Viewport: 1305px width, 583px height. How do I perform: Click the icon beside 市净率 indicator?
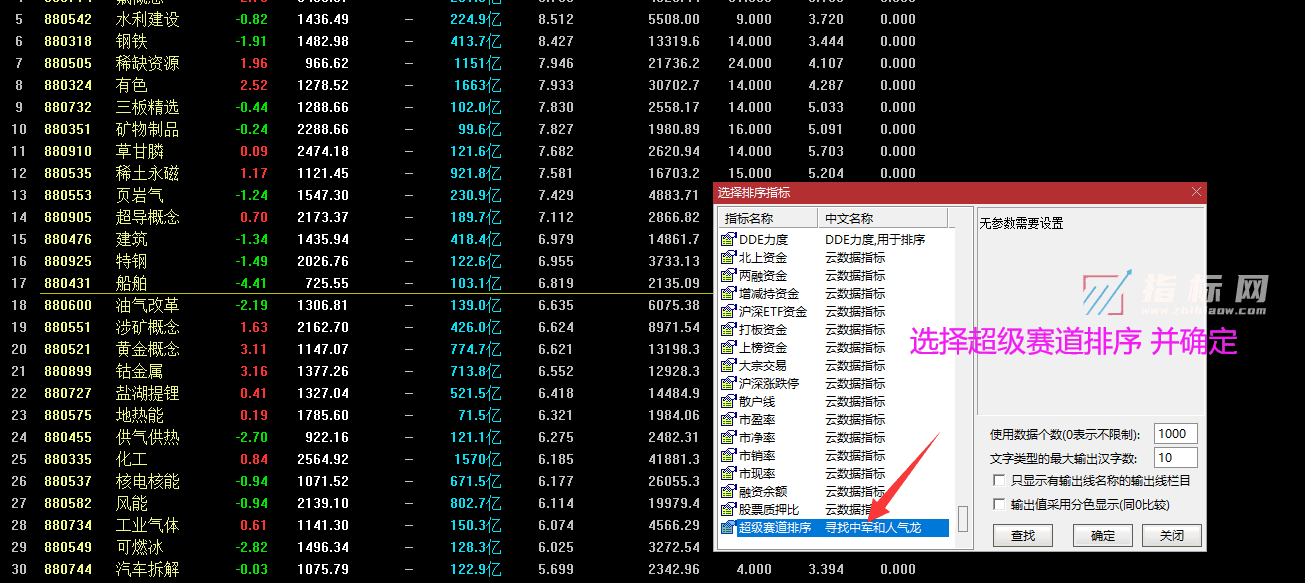point(728,438)
